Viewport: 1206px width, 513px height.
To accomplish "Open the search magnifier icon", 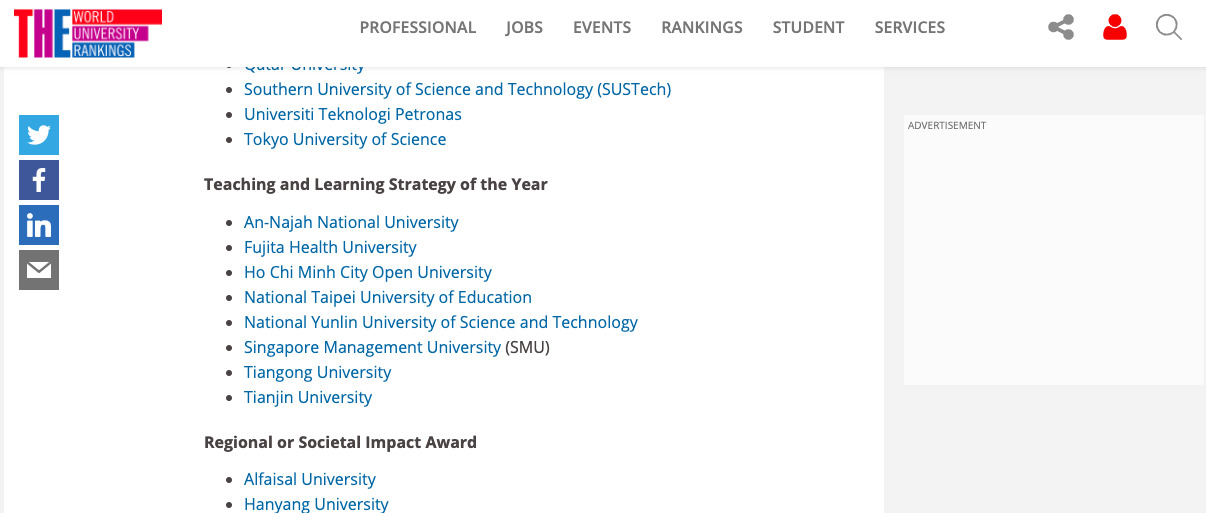I will 1169,28.
